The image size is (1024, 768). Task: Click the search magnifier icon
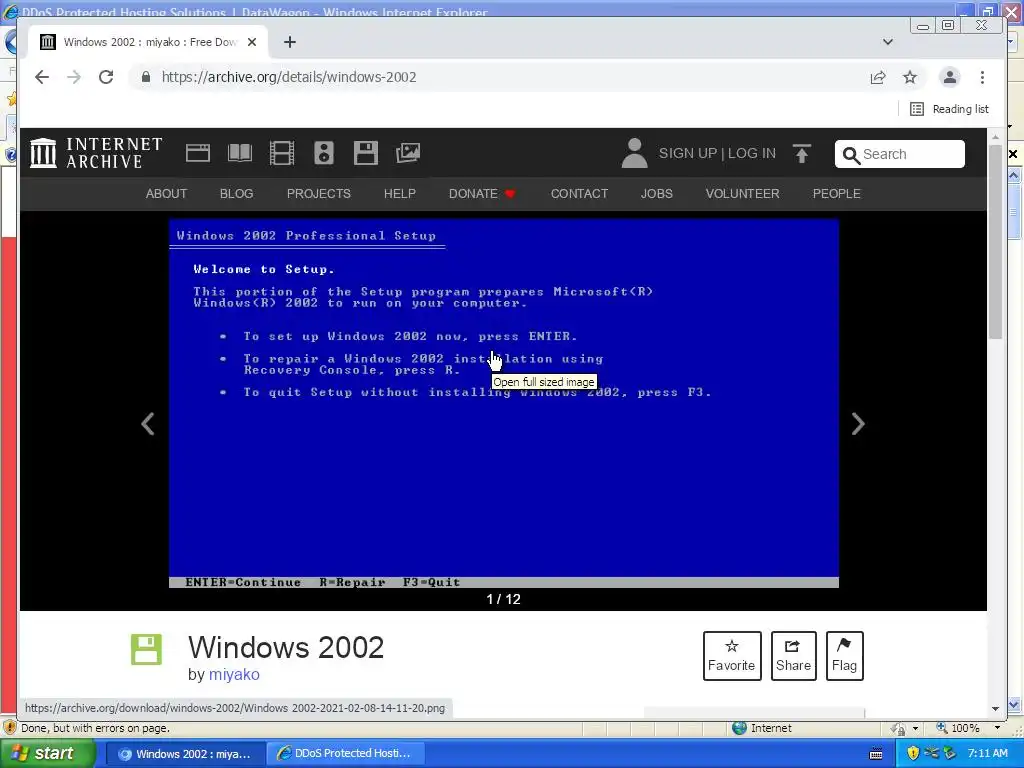851,155
